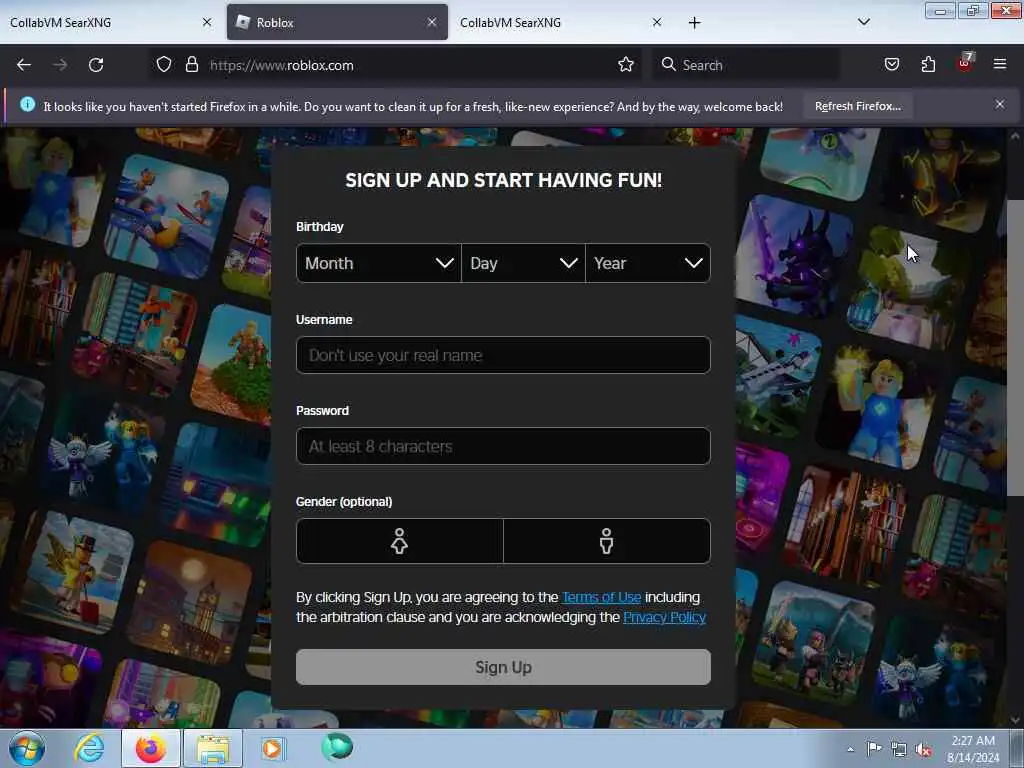The image size is (1024, 768).
Task: Open a new browser tab
Action: [x=694, y=23]
